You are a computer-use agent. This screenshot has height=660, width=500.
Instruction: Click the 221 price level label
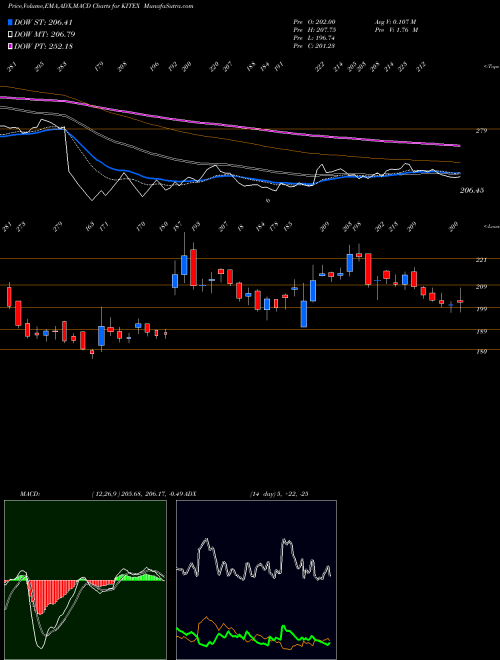(x=481, y=260)
